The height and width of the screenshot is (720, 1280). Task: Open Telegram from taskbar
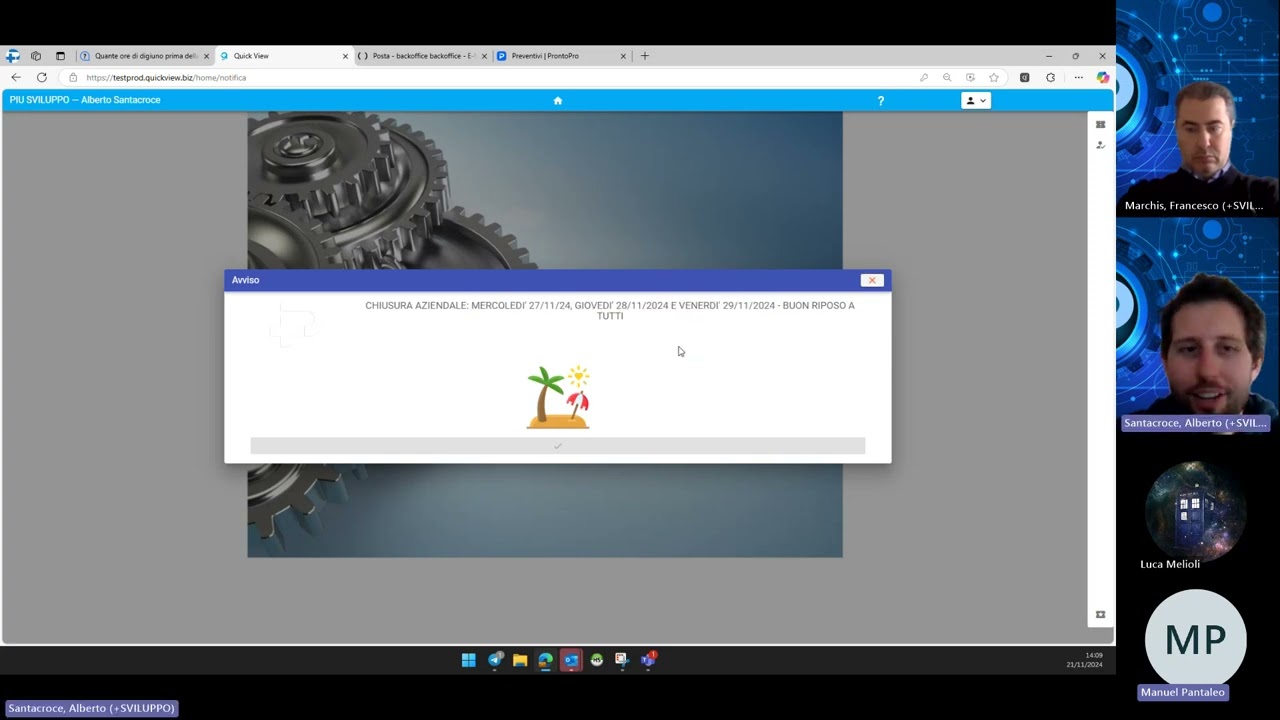click(495, 660)
